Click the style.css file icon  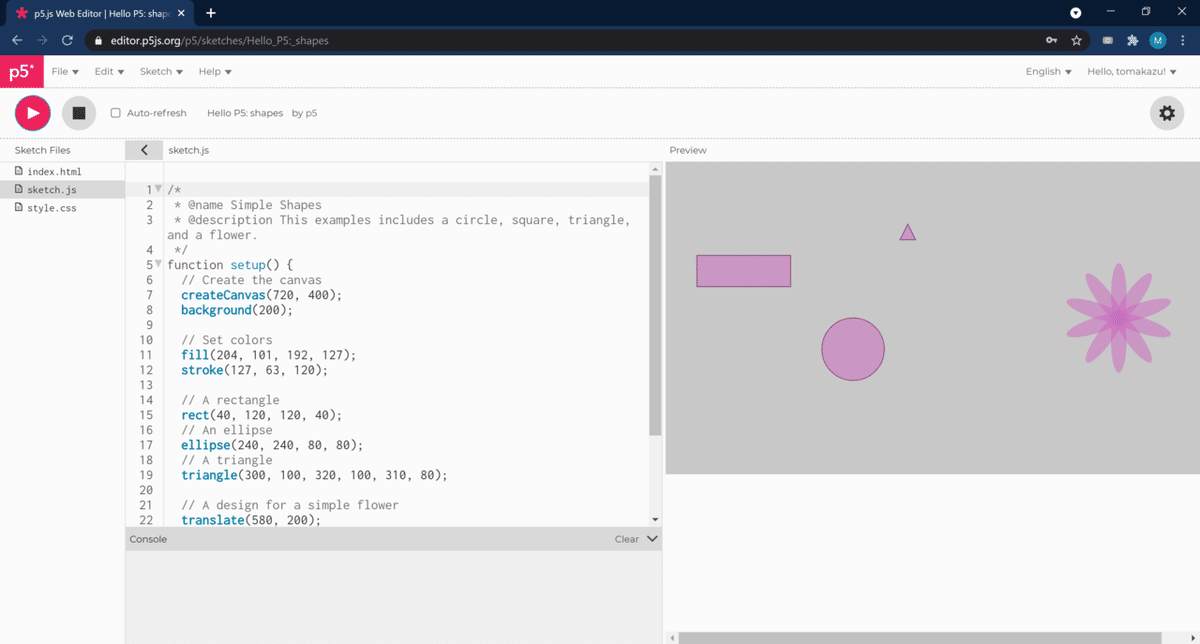click(19, 208)
